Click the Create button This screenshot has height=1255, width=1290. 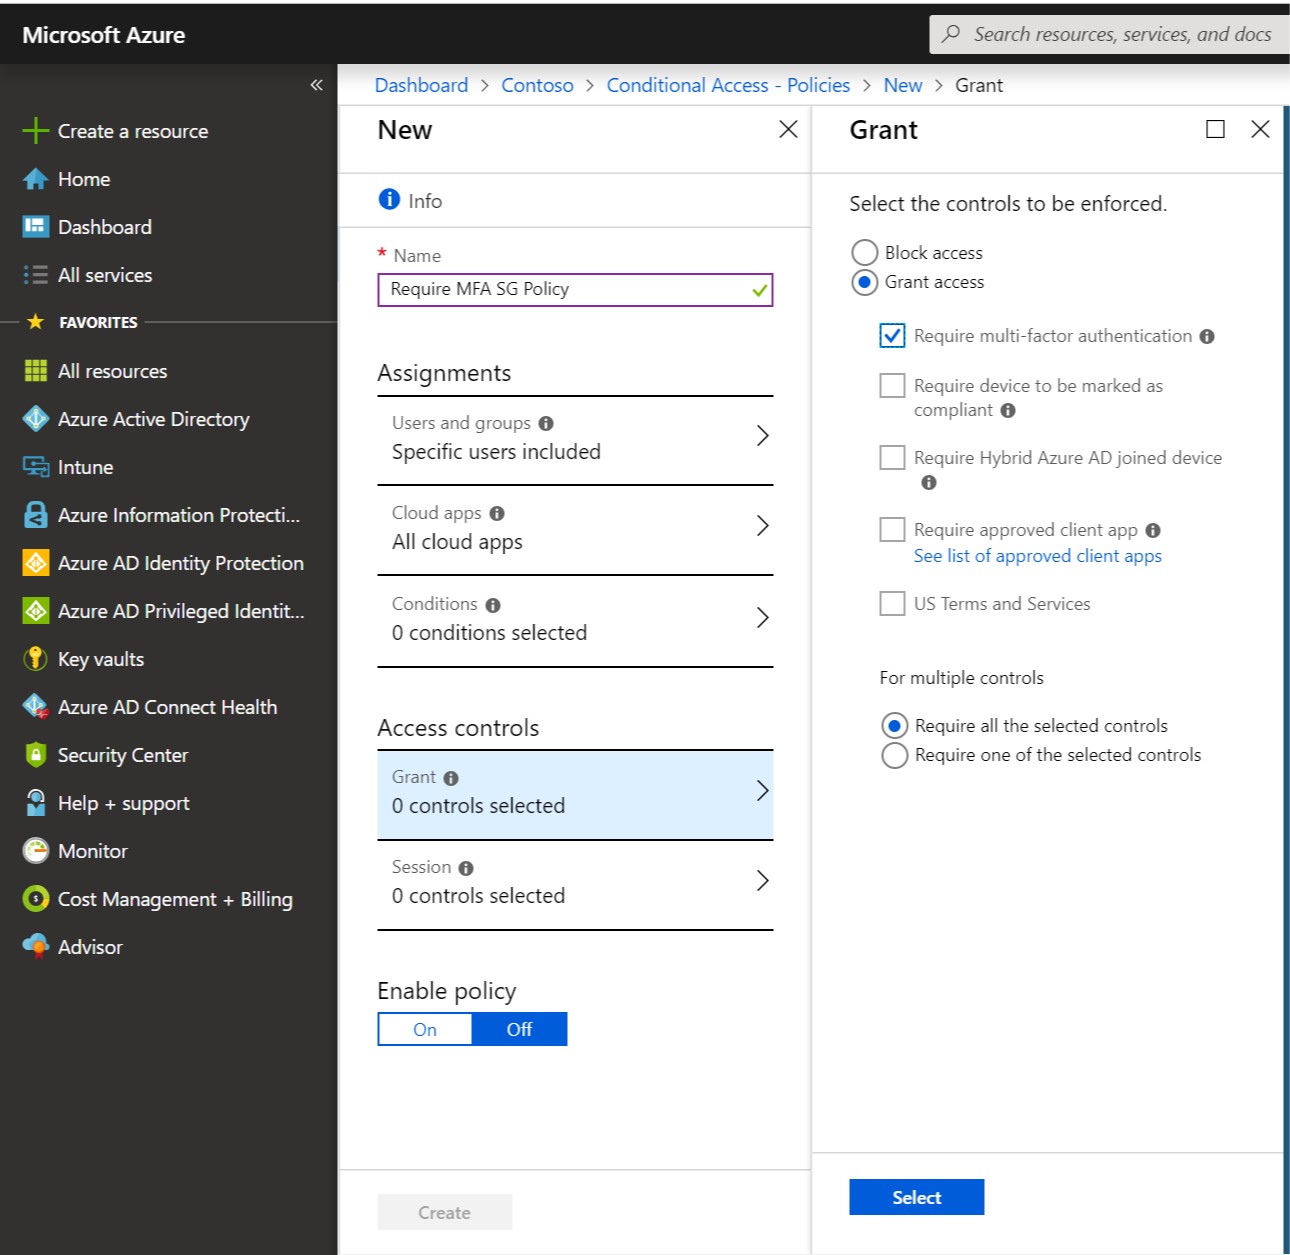click(444, 1212)
